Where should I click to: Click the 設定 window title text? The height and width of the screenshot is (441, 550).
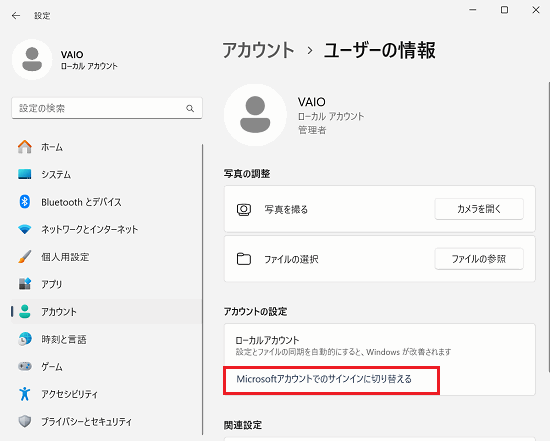(42, 16)
